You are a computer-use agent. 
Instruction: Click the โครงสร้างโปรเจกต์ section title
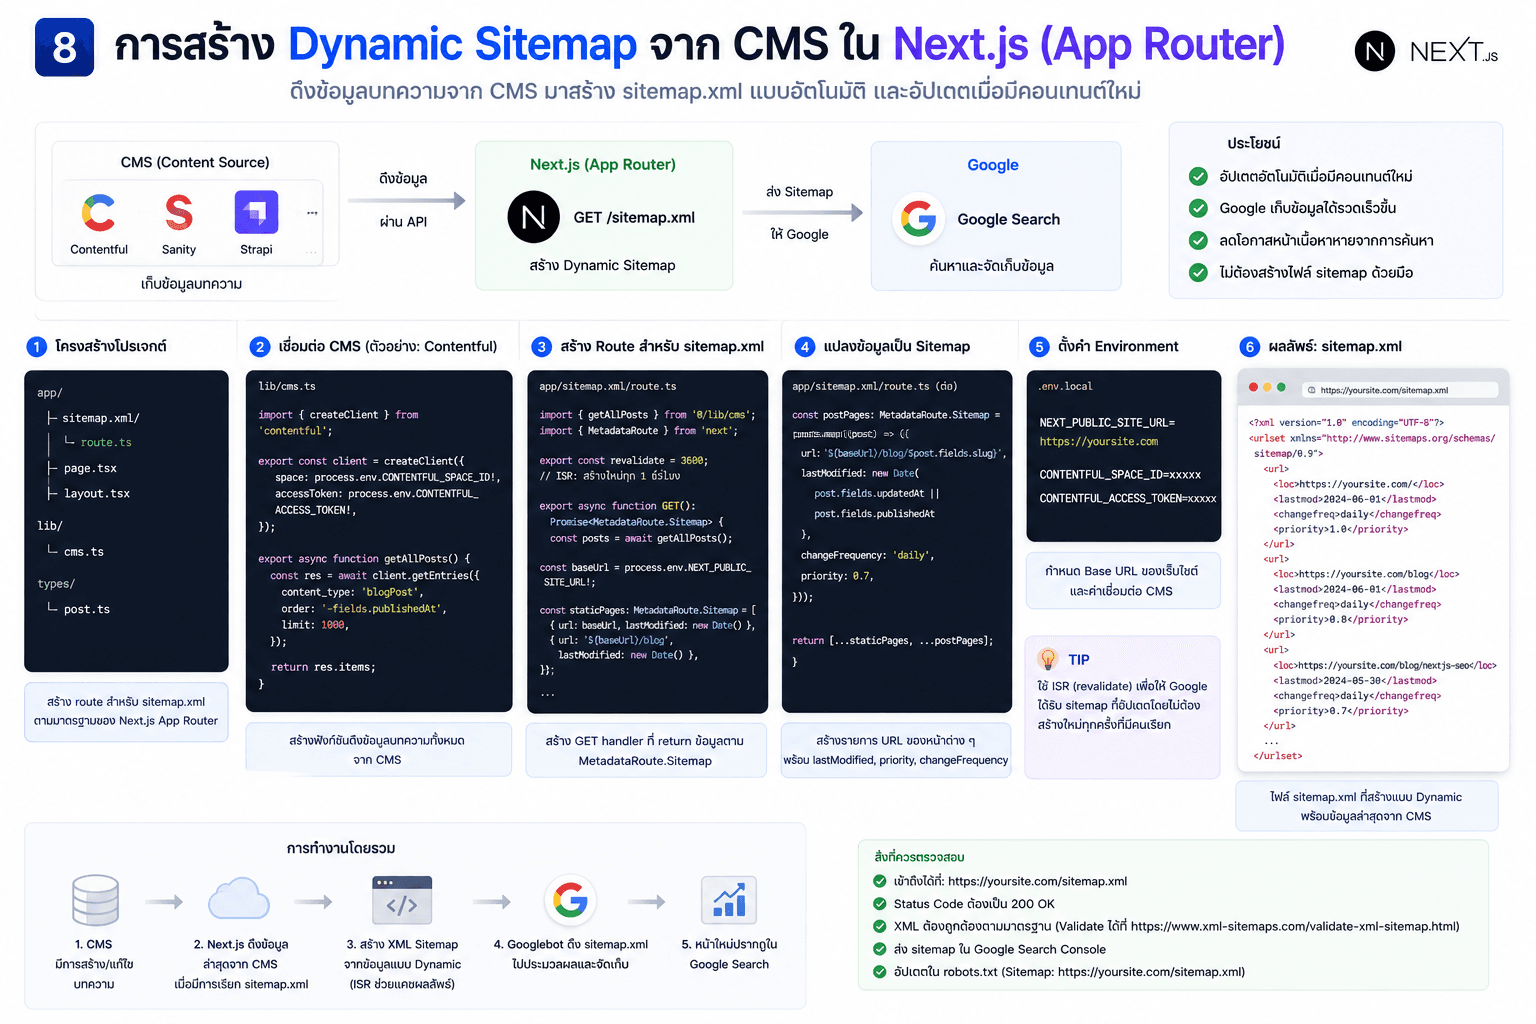(111, 346)
